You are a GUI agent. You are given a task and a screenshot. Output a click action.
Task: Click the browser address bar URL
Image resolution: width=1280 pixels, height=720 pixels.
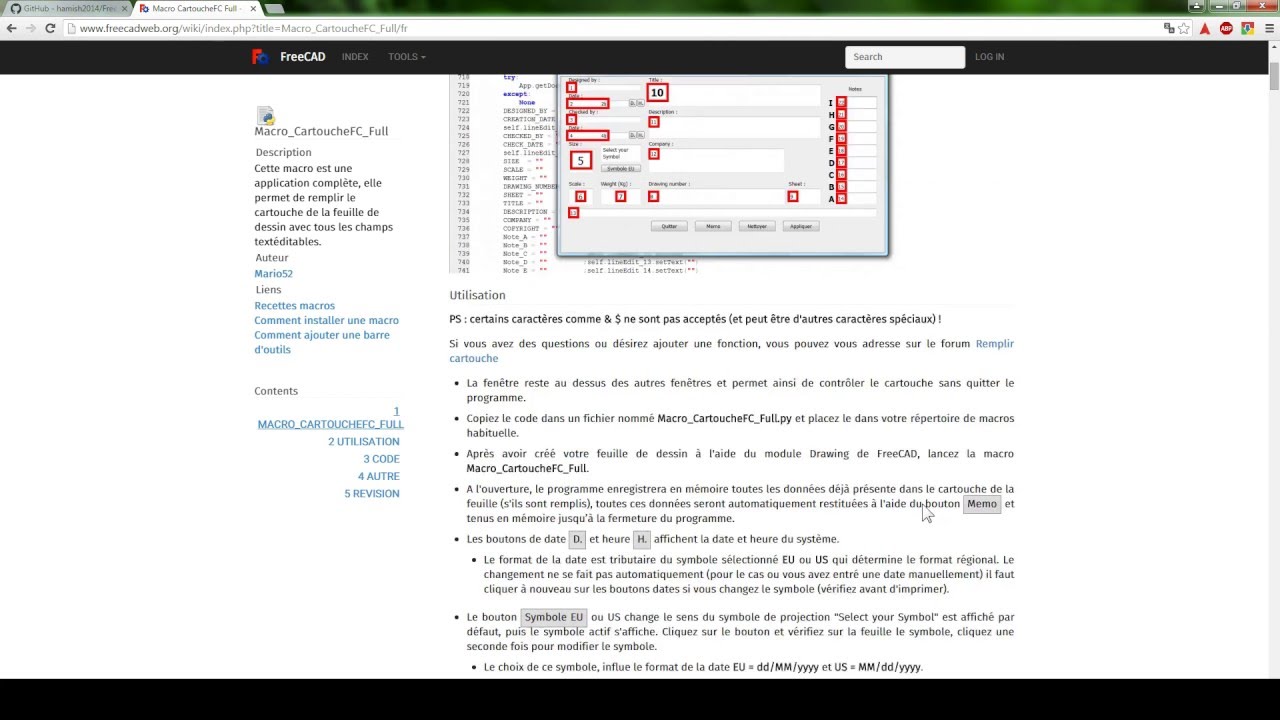[243, 28]
